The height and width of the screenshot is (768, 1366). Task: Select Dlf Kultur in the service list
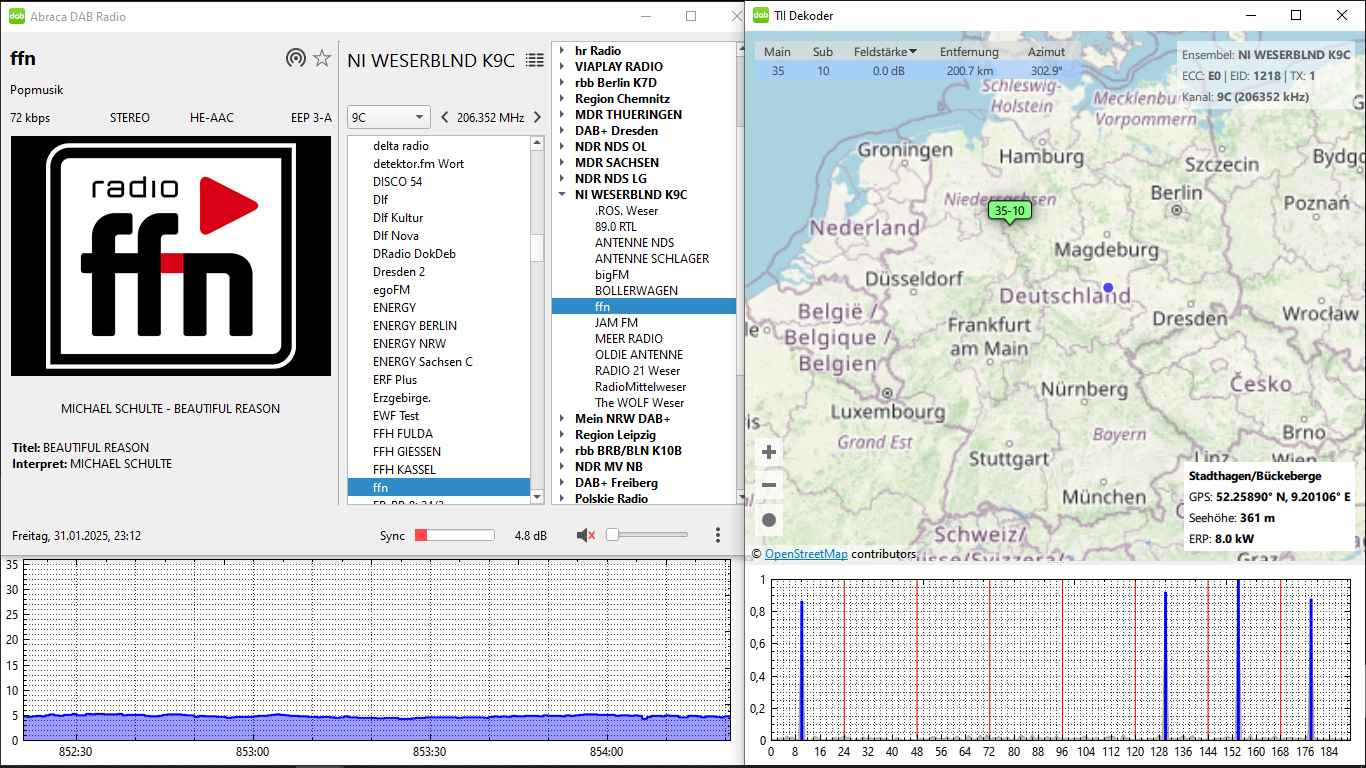pyautogui.click(x=398, y=218)
